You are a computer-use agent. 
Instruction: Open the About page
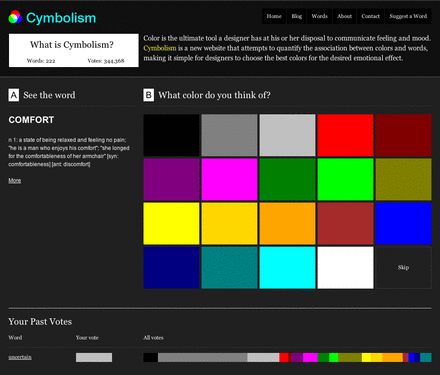[x=344, y=16]
